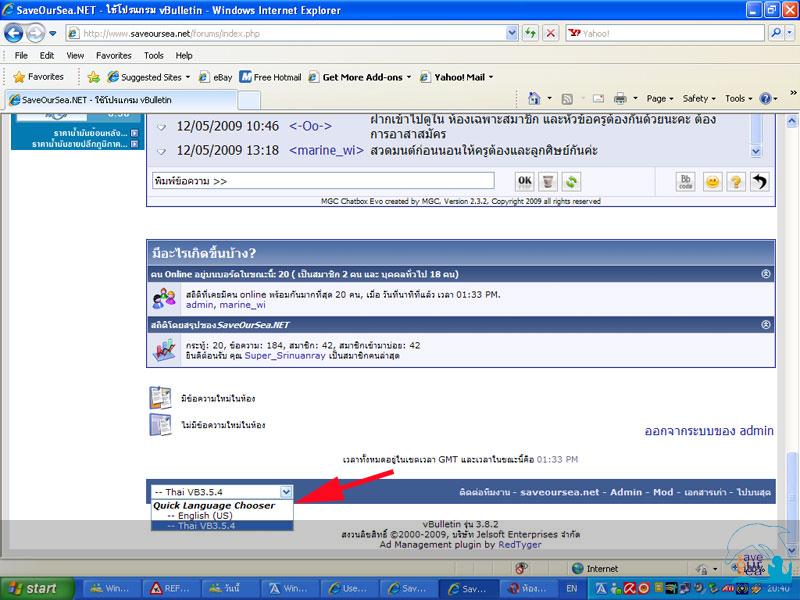The image size is (800, 600).
Task: Collapse the users online section
Action: point(766,273)
